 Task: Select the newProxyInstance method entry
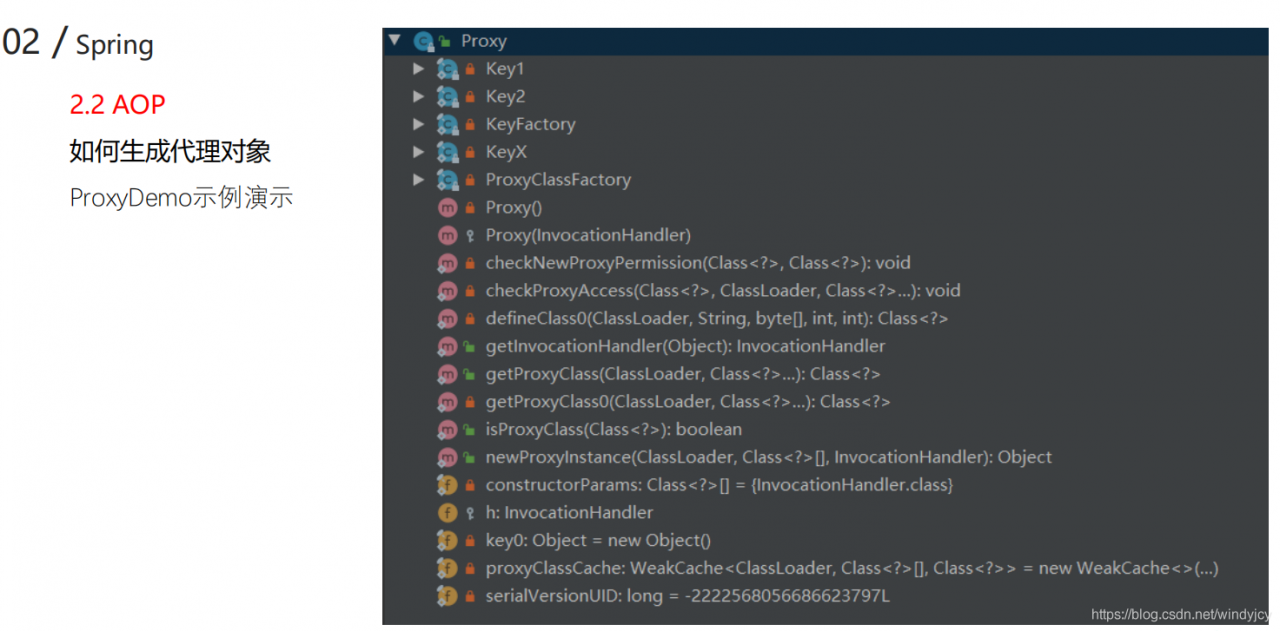pos(768,457)
